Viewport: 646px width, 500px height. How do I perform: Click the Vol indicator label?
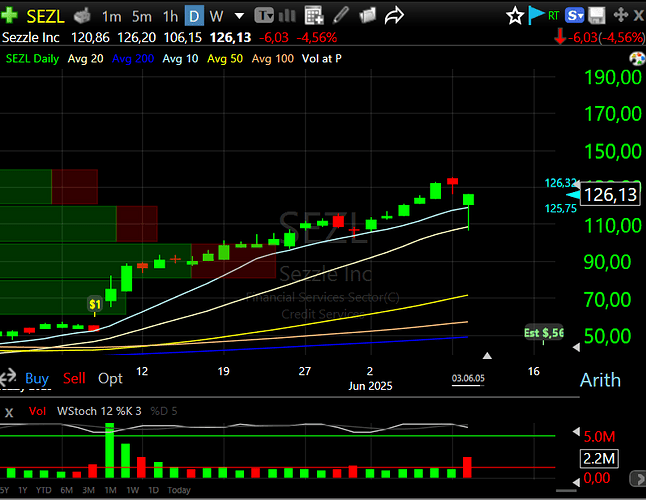click(37, 411)
